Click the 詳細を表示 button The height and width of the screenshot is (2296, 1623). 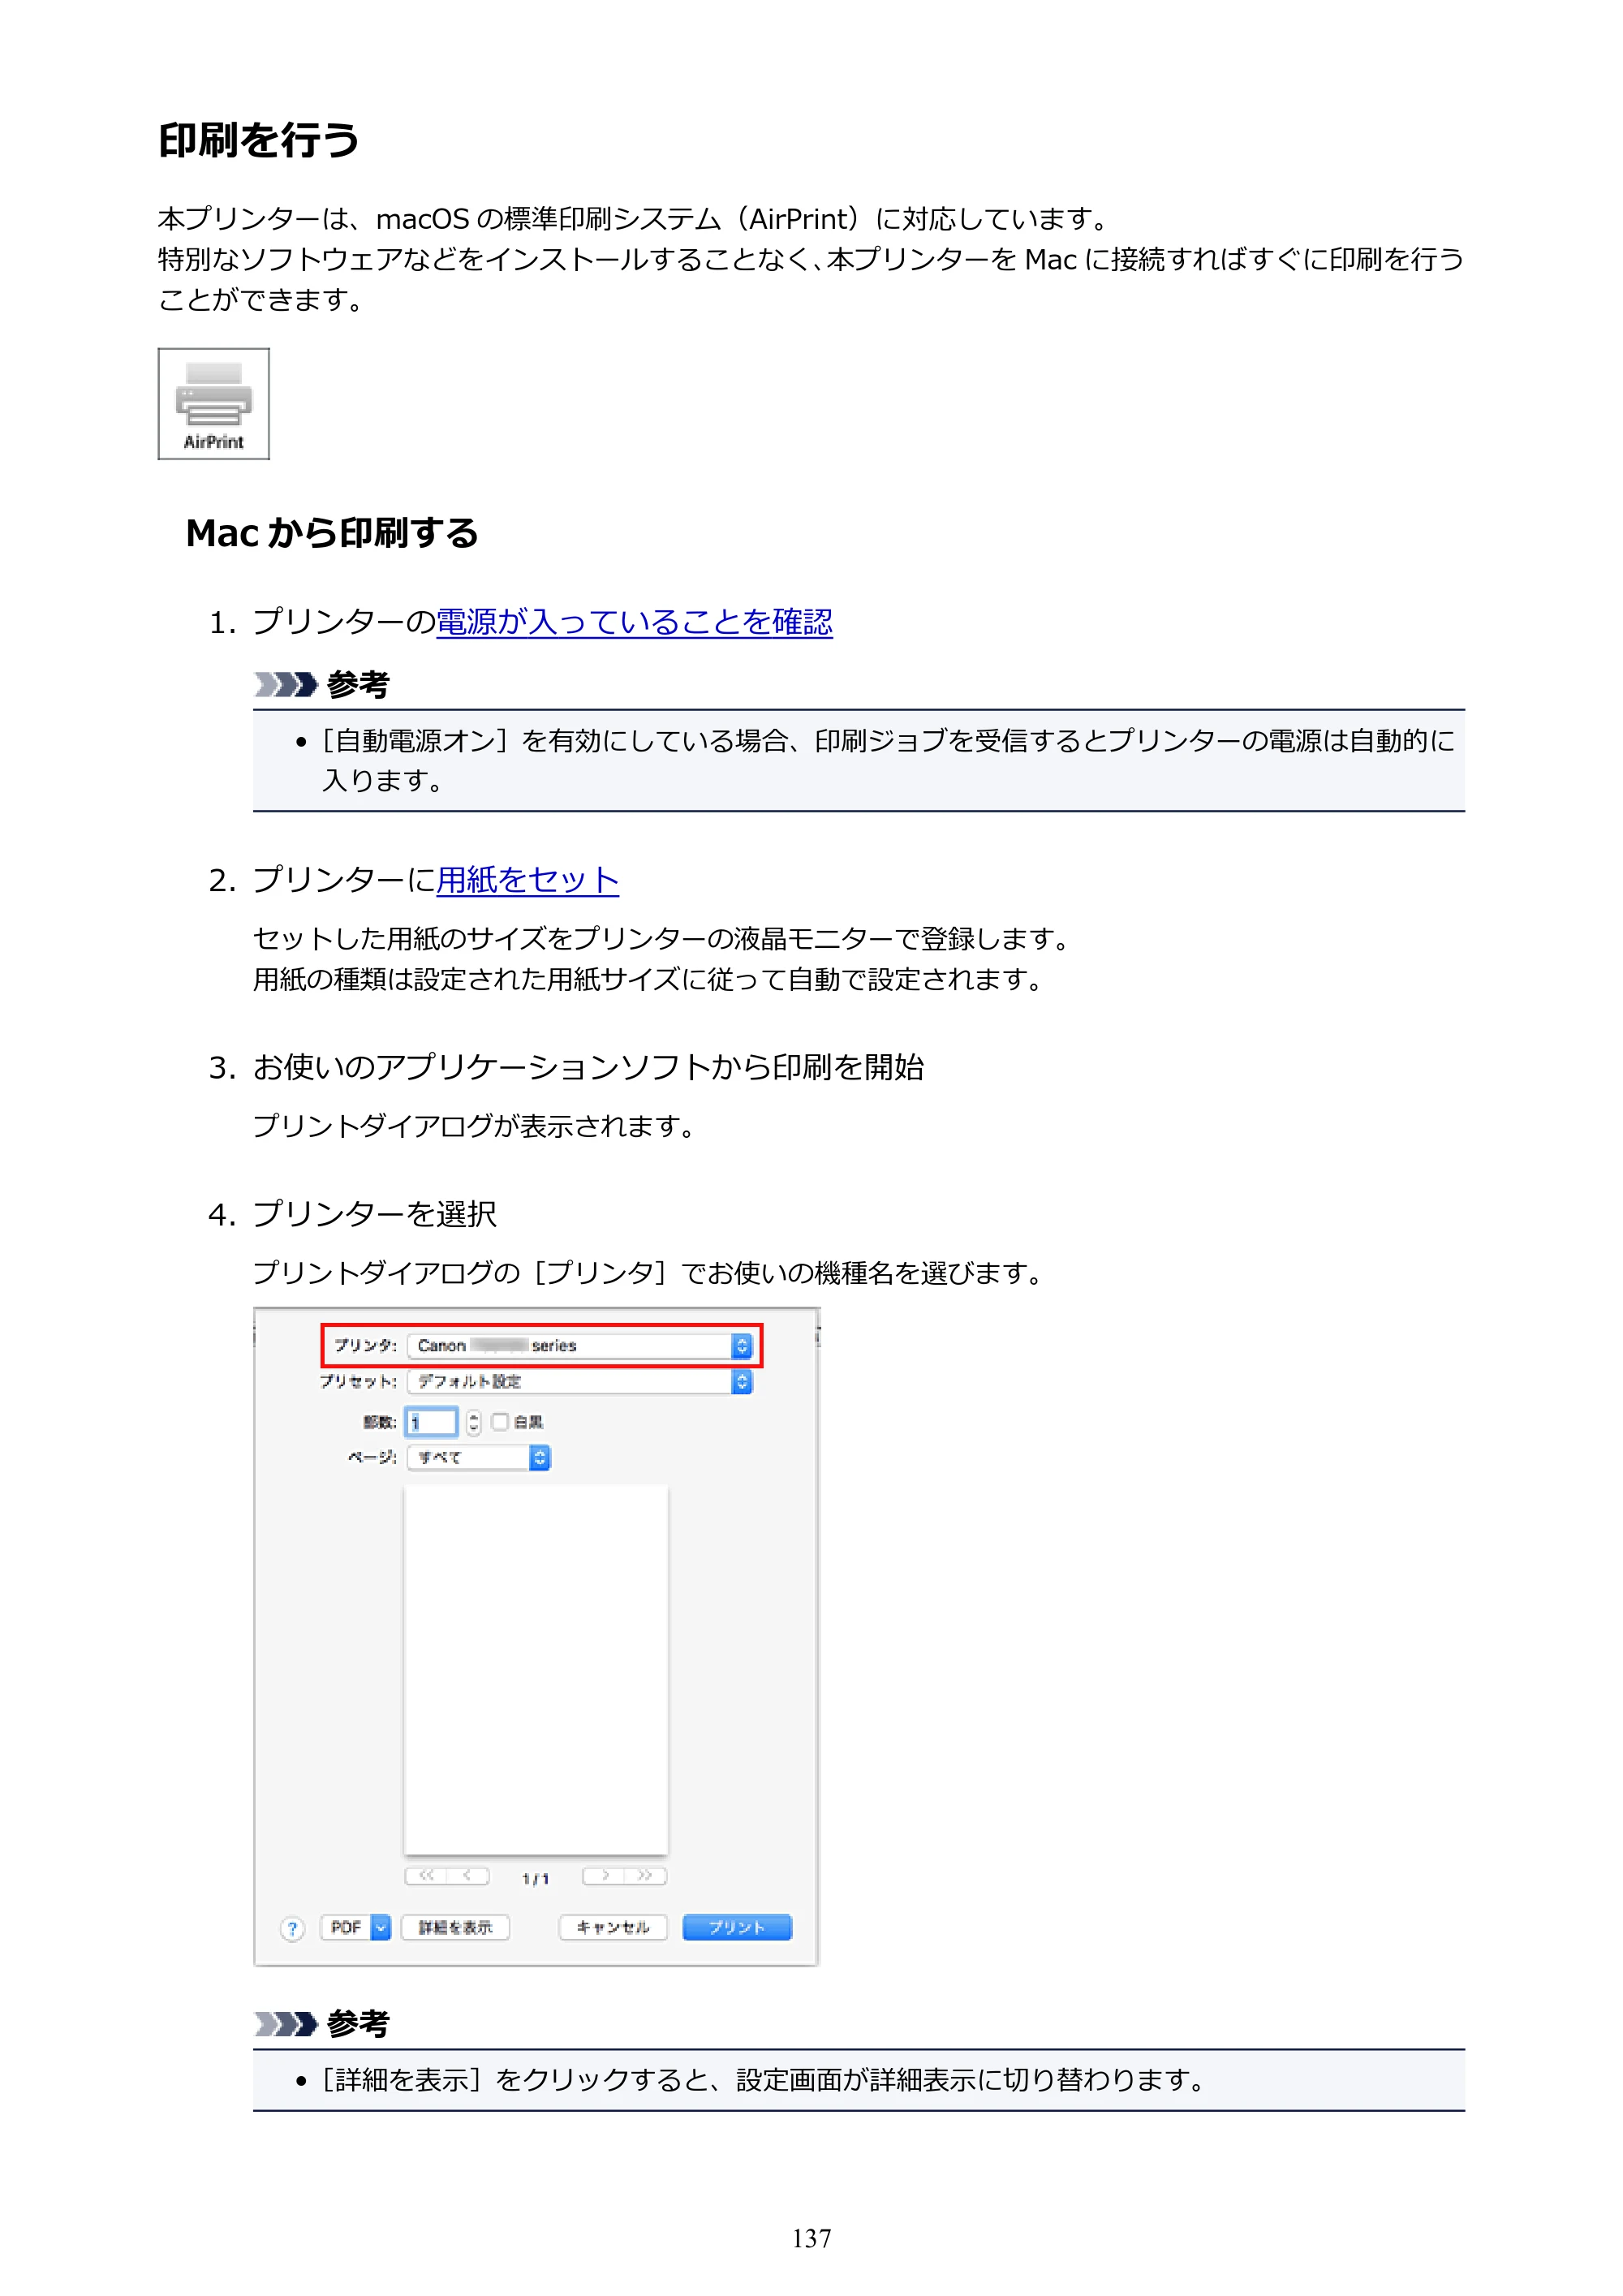(455, 1927)
